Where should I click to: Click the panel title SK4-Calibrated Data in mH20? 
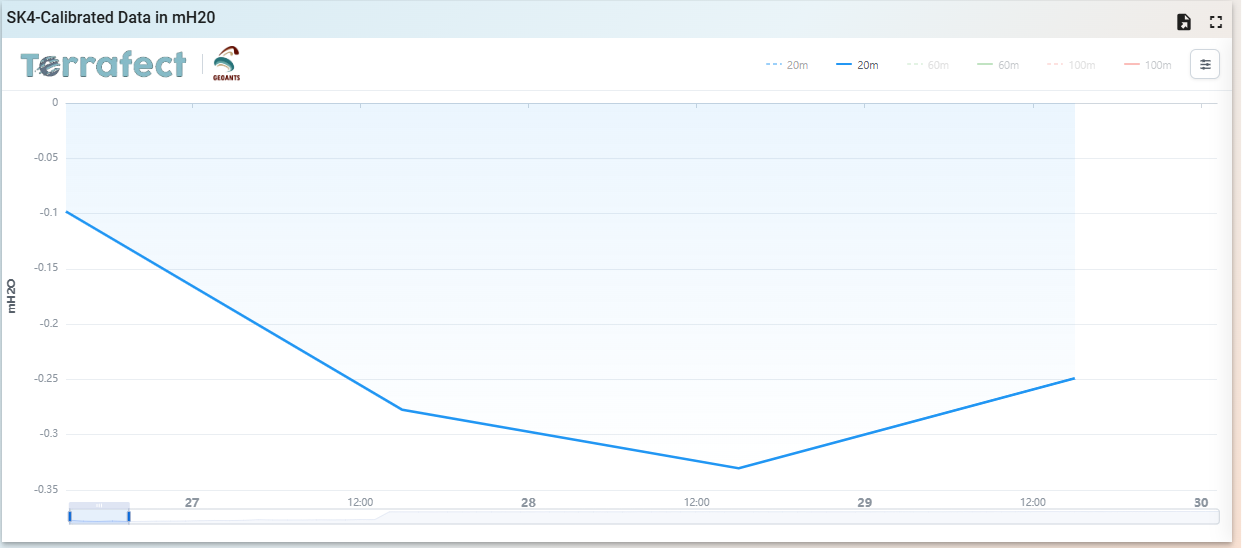(x=111, y=18)
